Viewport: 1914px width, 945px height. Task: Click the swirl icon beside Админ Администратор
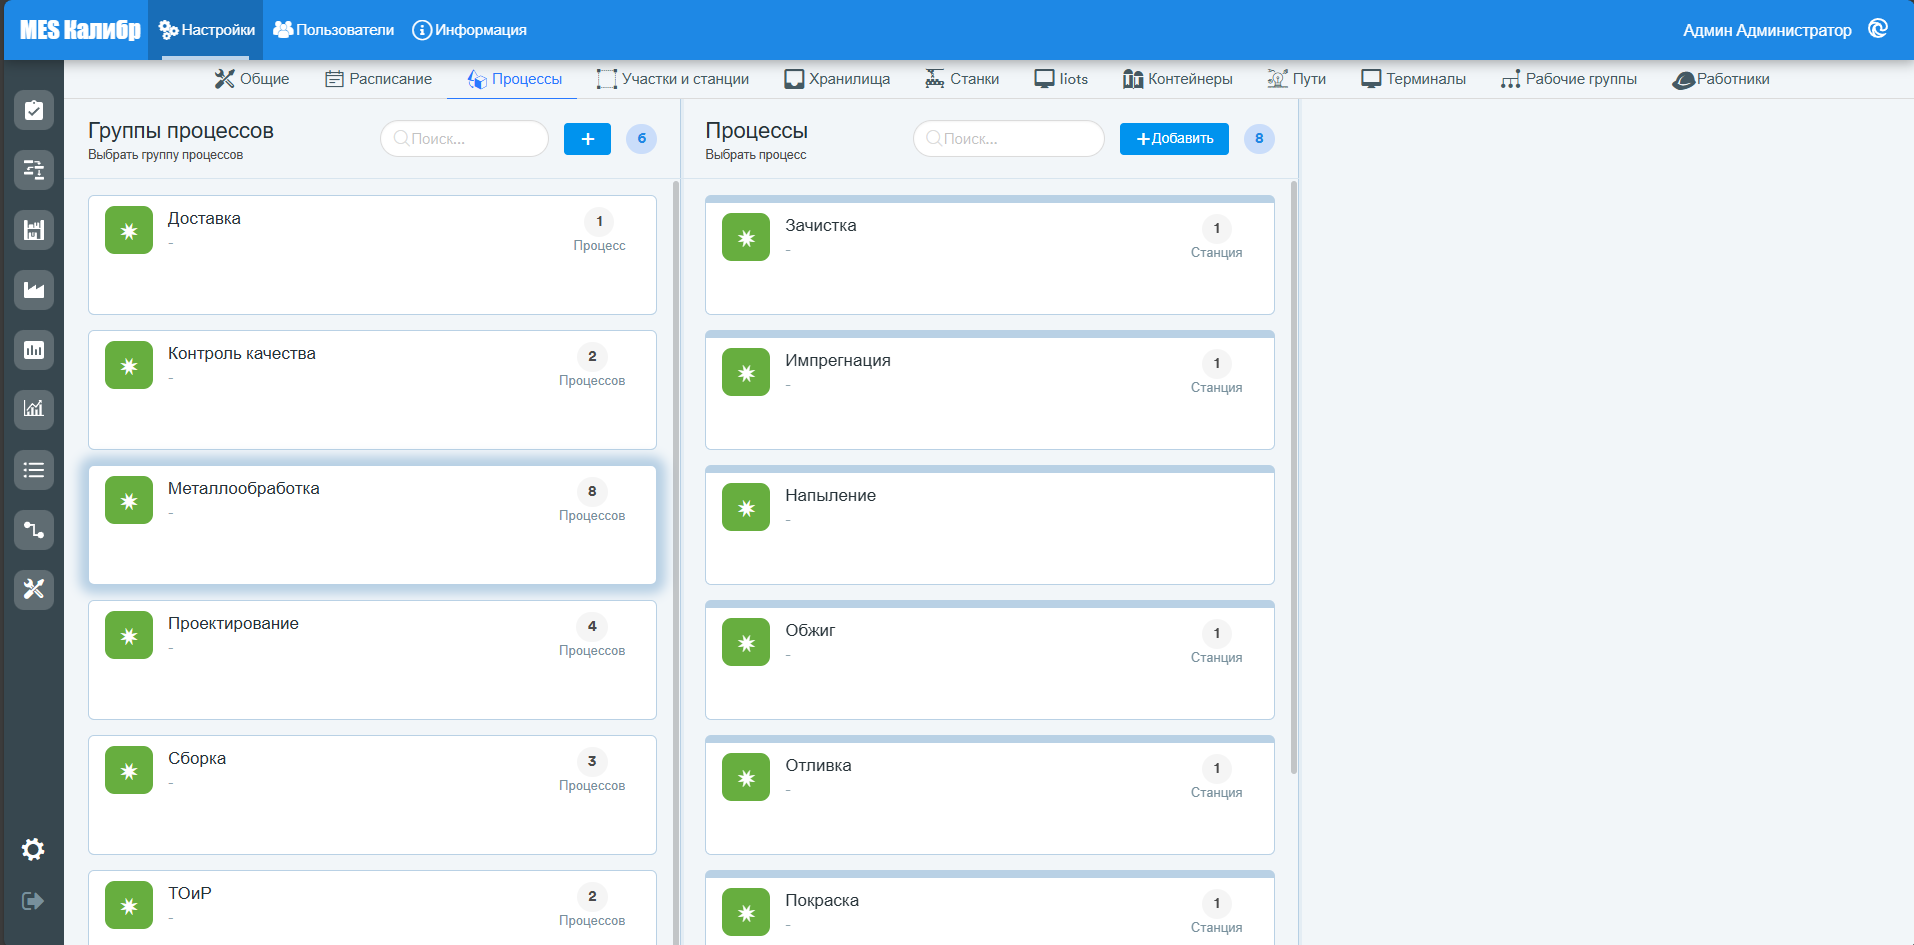pyautogui.click(x=1878, y=29)
